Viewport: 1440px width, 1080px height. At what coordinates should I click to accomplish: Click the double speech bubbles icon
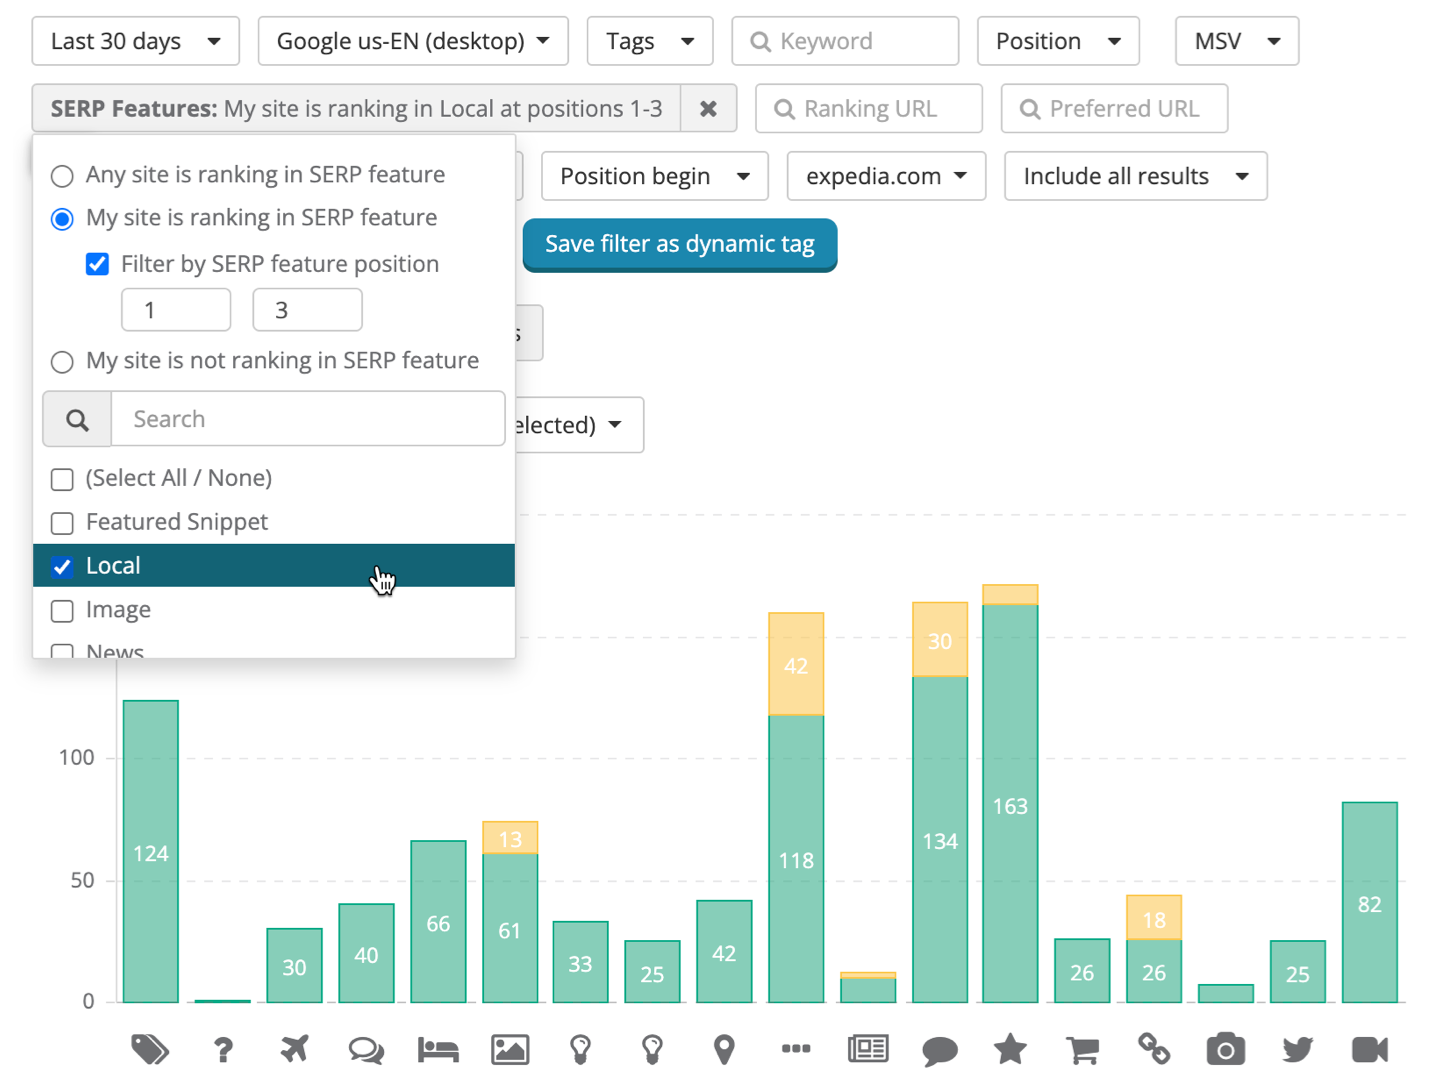pos(366,1050)
